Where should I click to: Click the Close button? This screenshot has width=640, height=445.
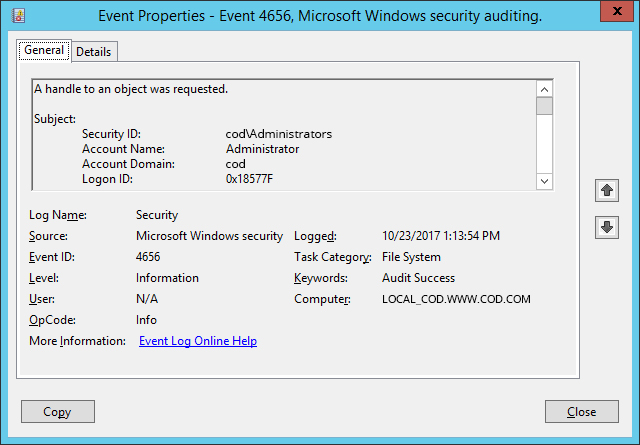[x=582, y=412]
